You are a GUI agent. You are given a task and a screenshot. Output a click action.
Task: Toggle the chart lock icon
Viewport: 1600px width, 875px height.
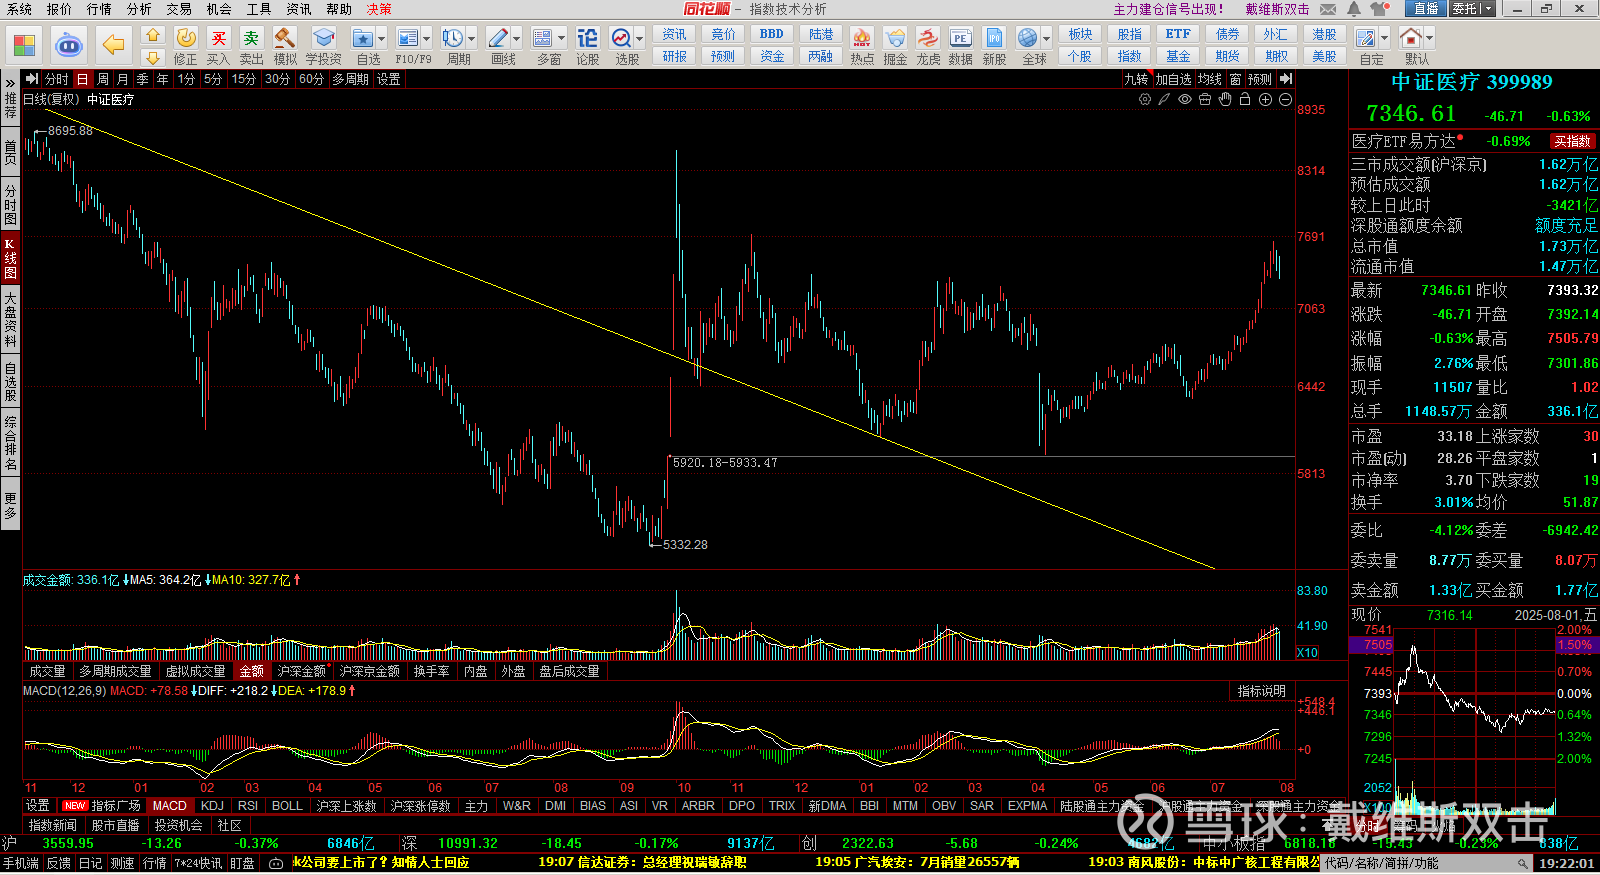click(x=1245, y=99)
